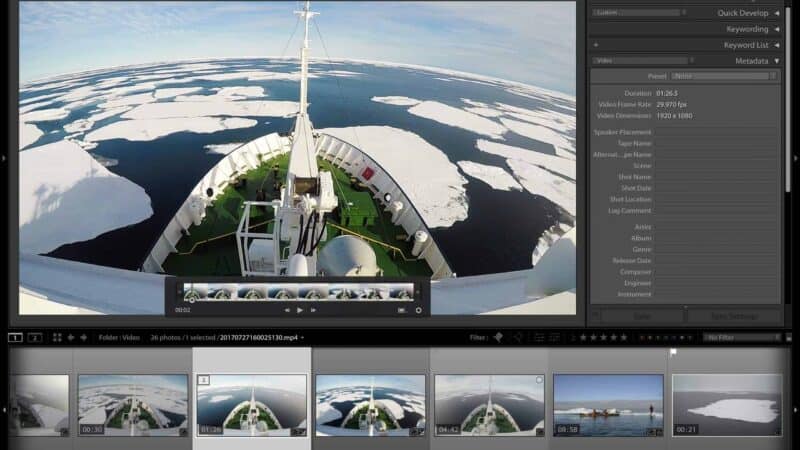Click the Tape Name field
Screen dimensions: 800x450
click(x=716, y=143)
